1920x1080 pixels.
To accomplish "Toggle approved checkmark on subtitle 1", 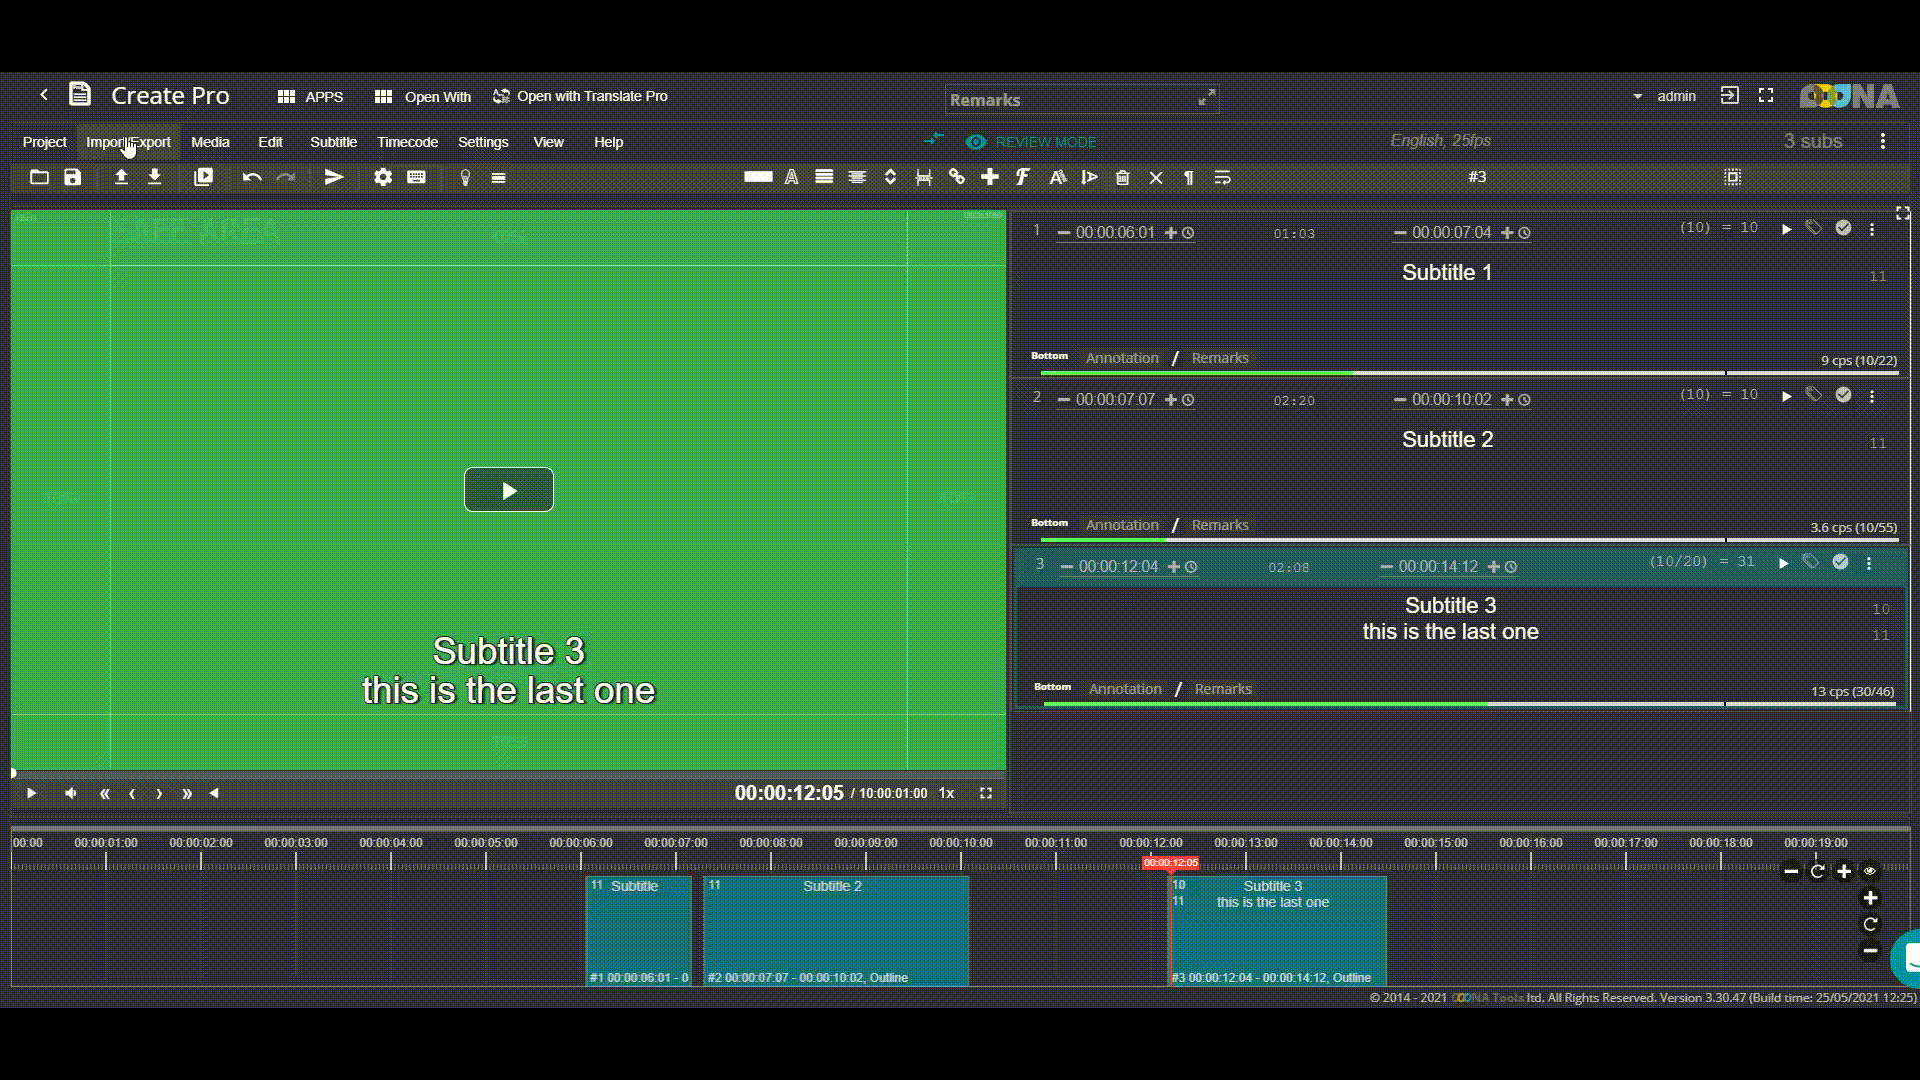I will point(1843,228).
